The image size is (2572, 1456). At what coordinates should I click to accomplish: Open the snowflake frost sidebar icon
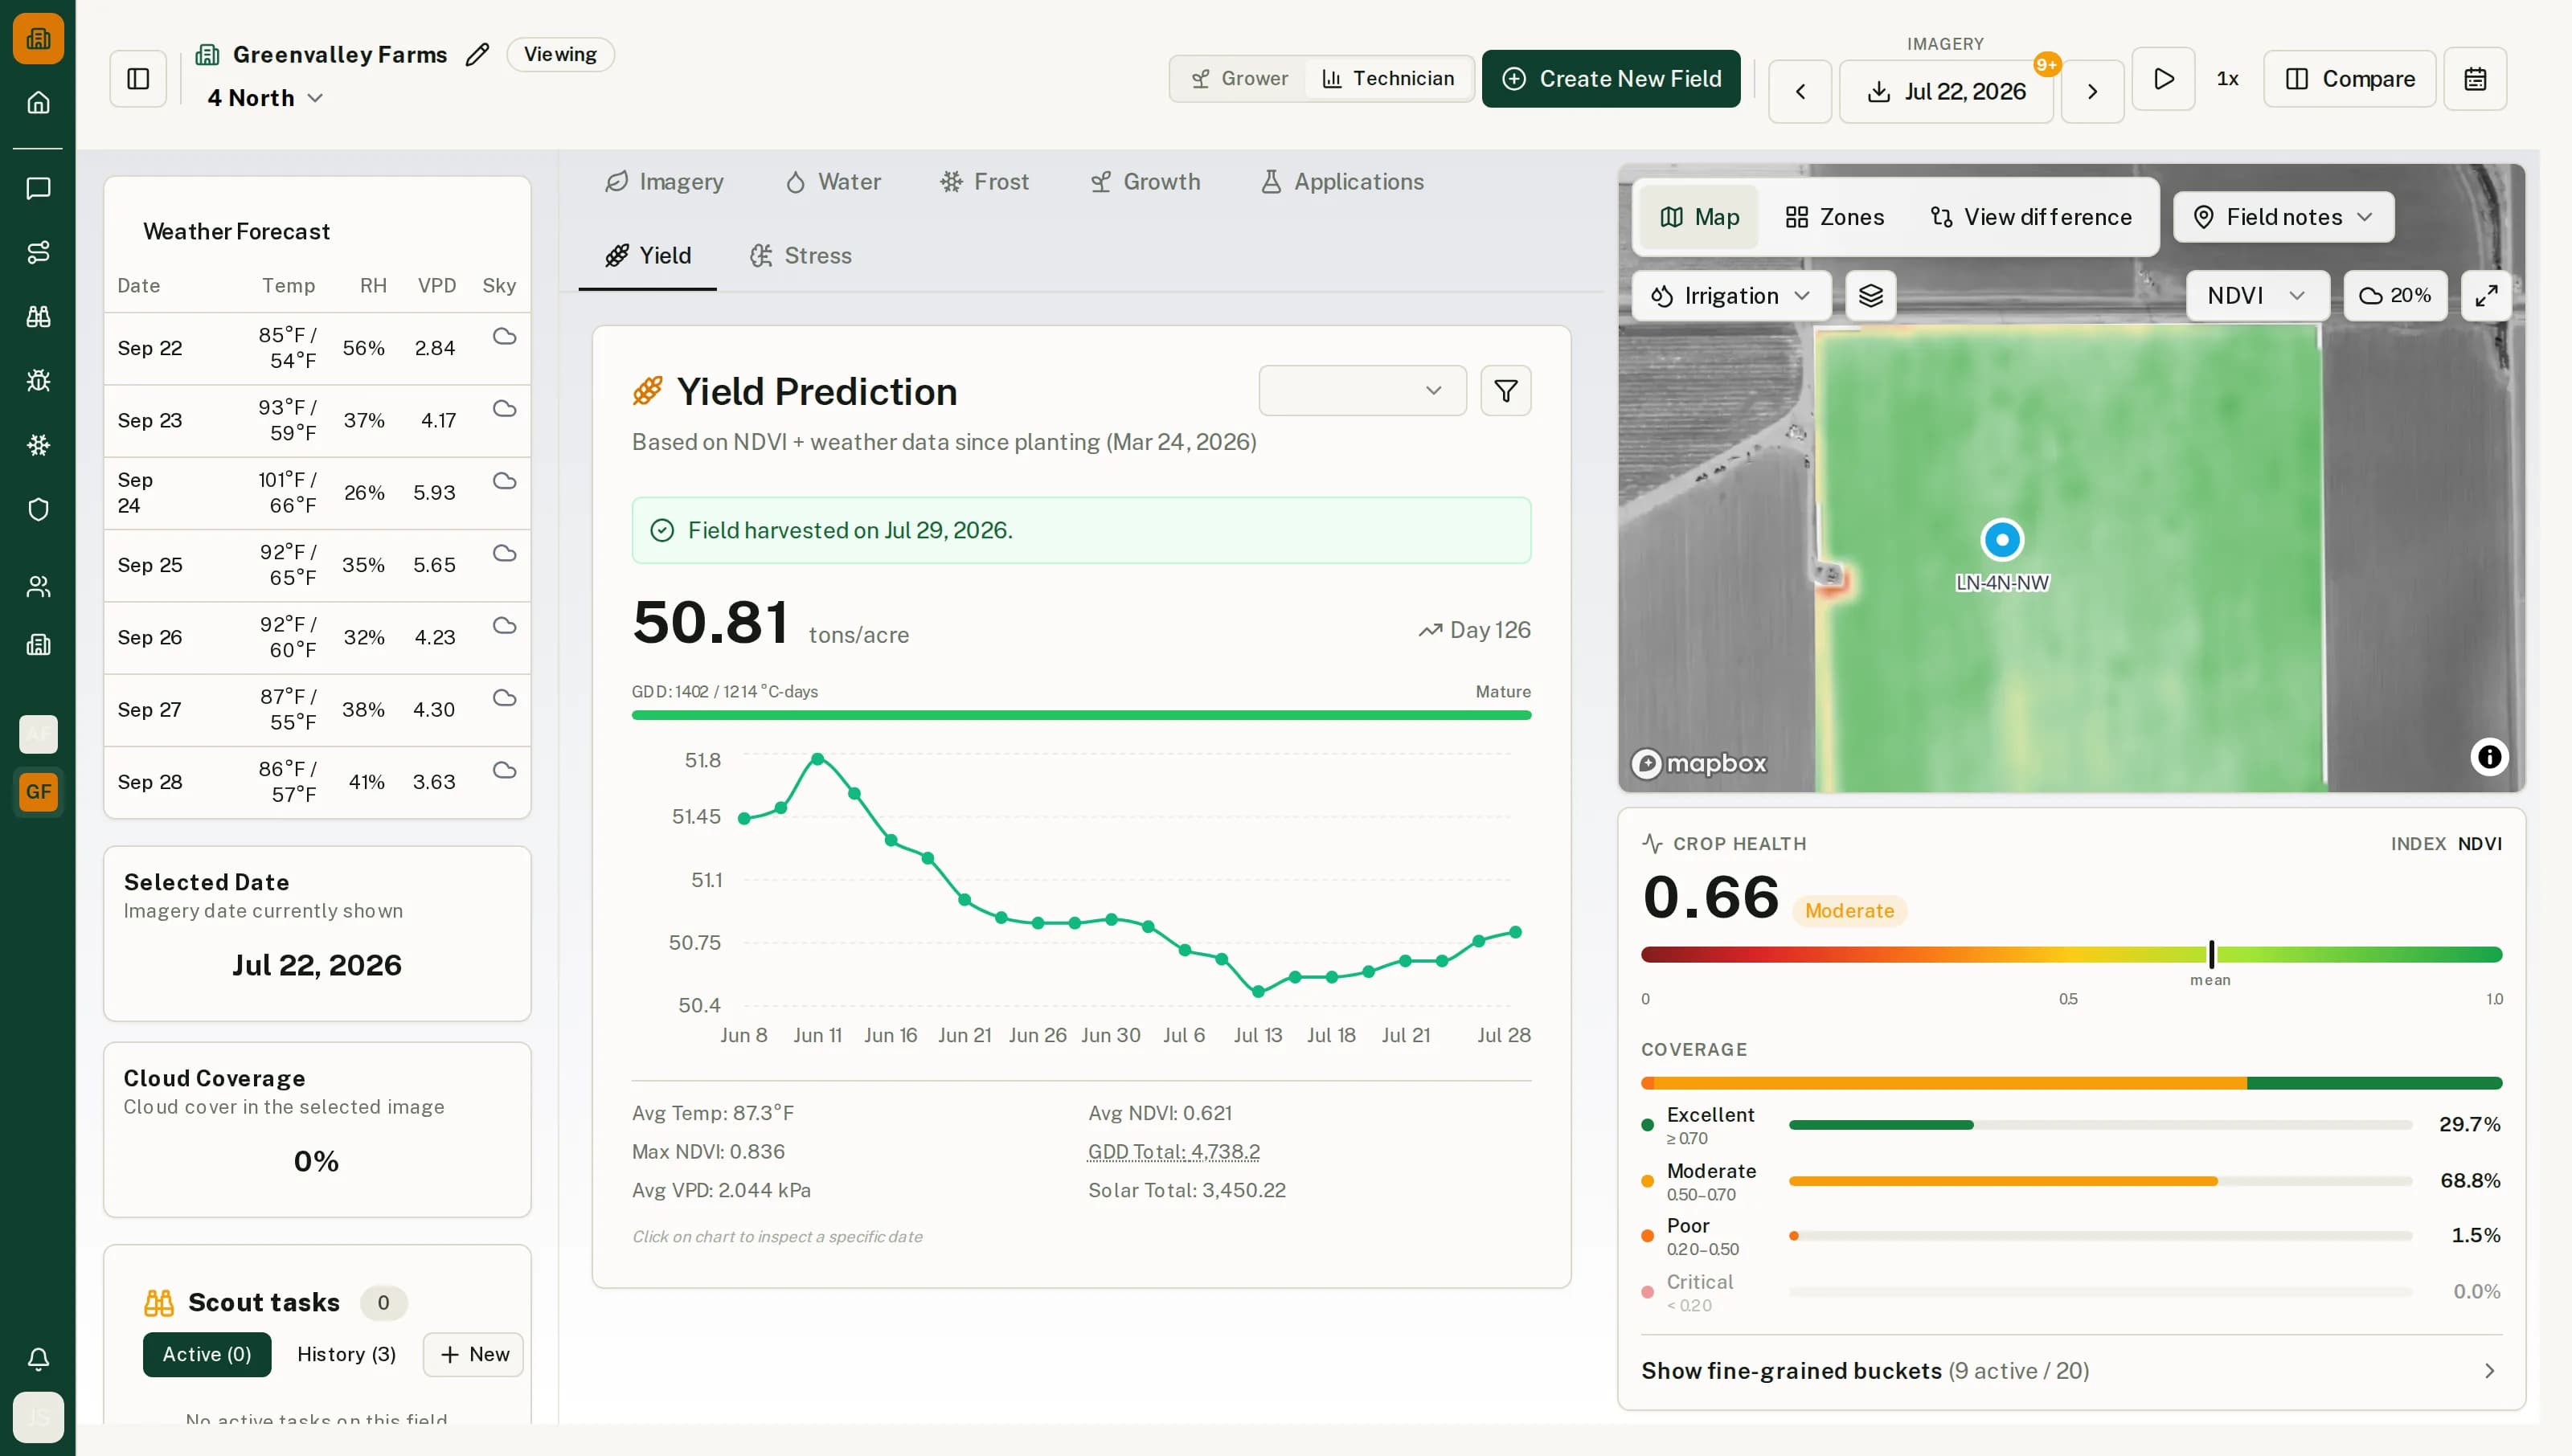coord(38,445)
